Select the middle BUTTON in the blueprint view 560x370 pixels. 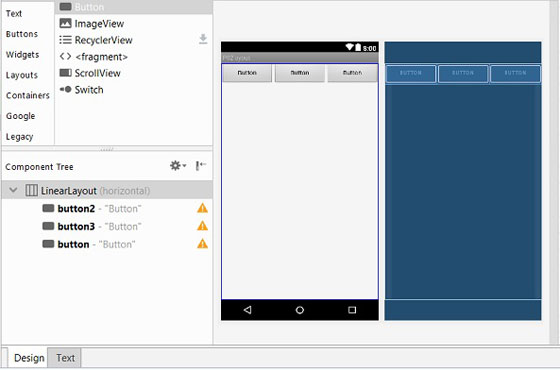tap(463, 74)
